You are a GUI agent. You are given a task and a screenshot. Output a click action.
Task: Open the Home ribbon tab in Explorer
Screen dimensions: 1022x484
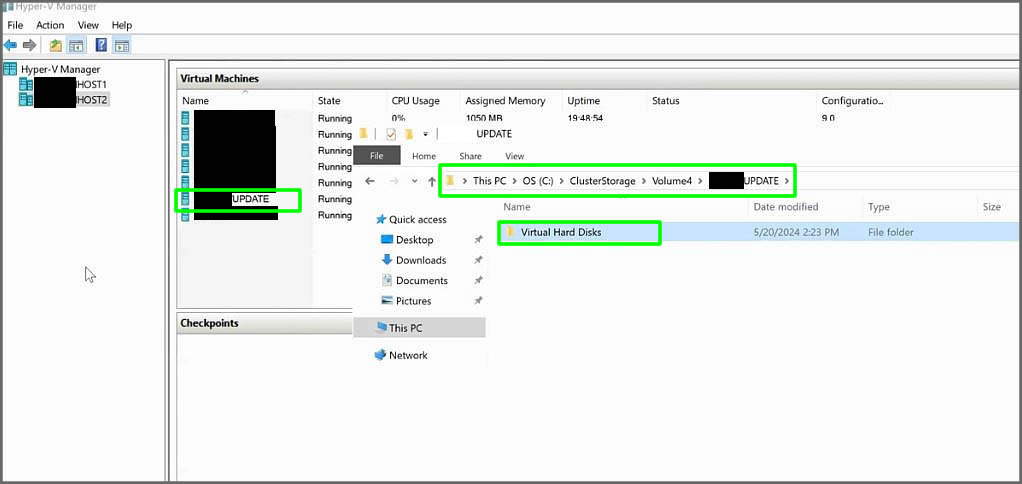pos(424,156)
